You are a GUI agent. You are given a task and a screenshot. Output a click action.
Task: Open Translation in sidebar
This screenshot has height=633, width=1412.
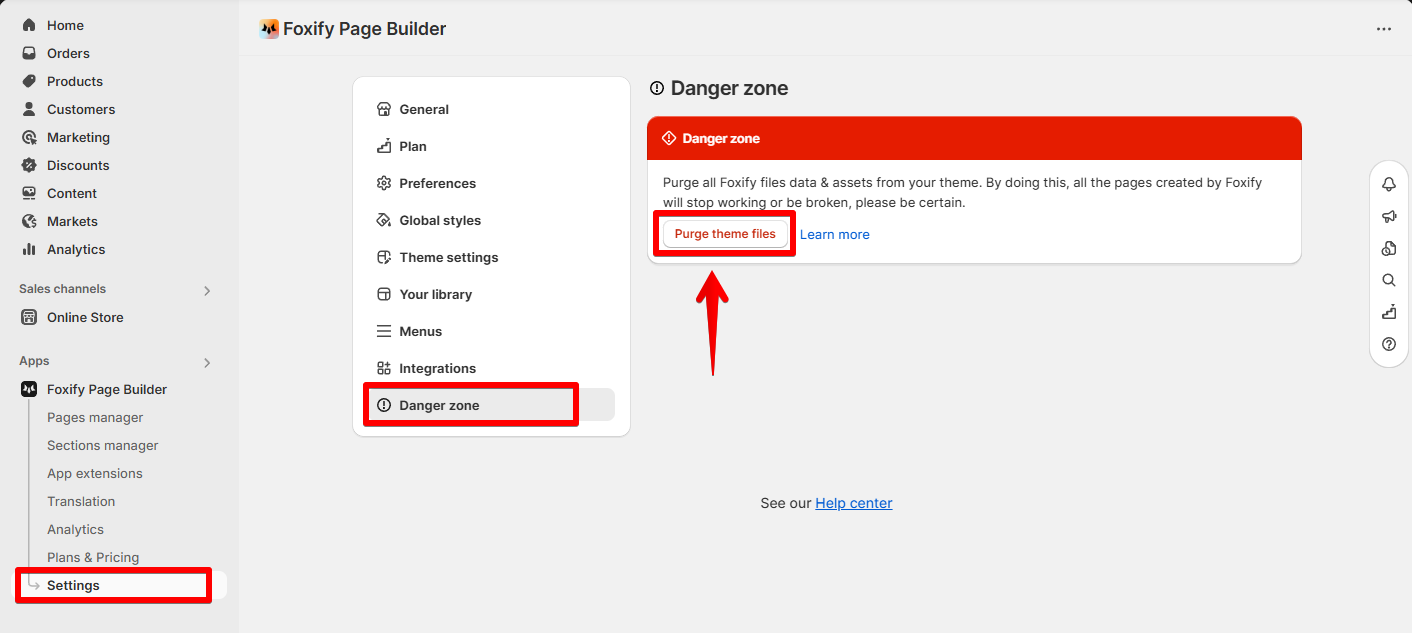[x=81, y=501]
